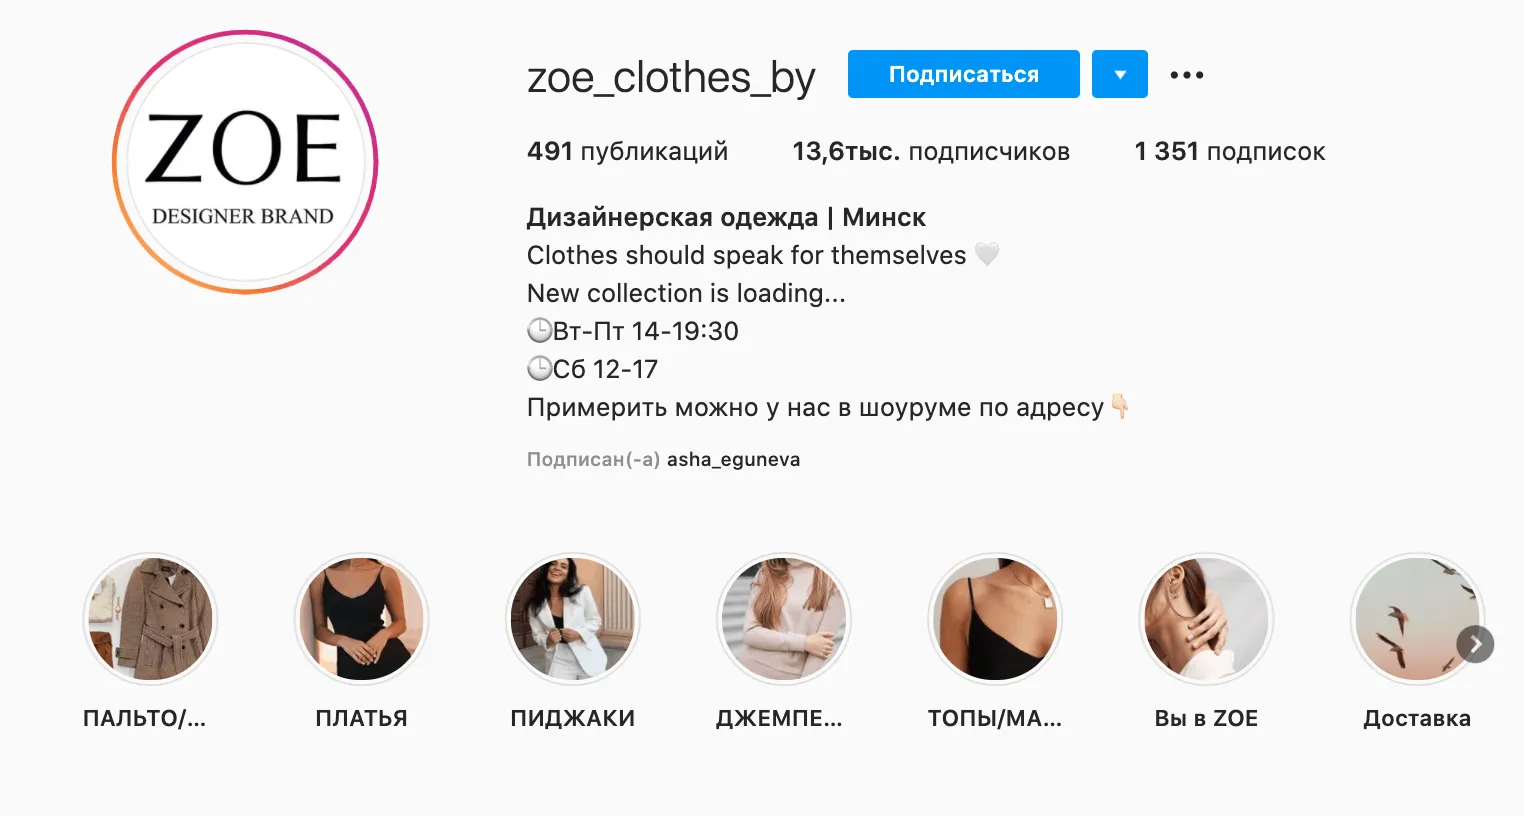Screen dimensions: 1524x816
Task: Show more highlights with the right arrow
Action: [x=1475, y=645]
